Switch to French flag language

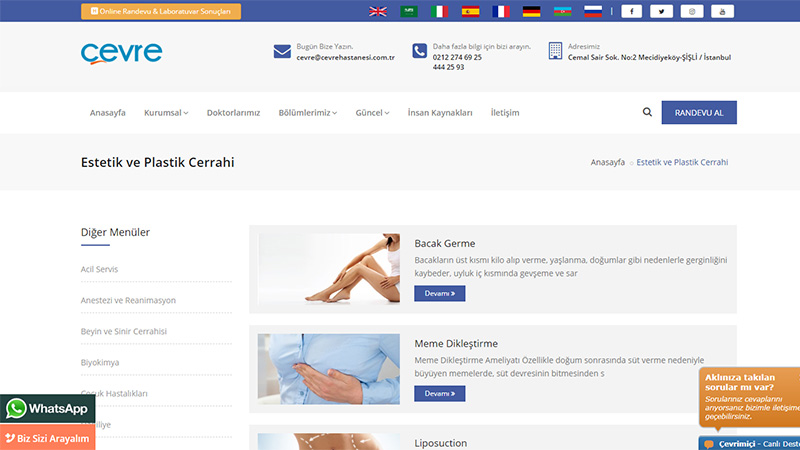(x=501, y=11)
